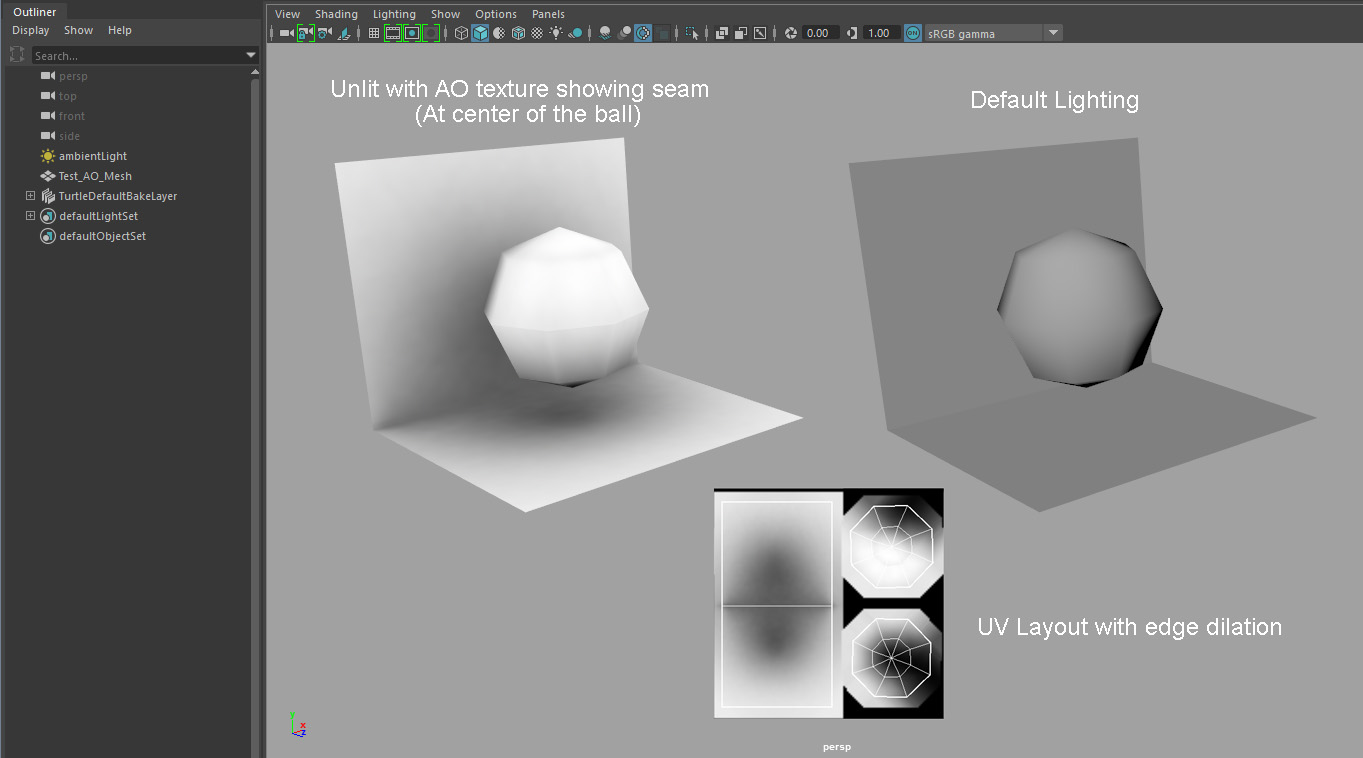Click the Motion Blur icon

(624, 33)
